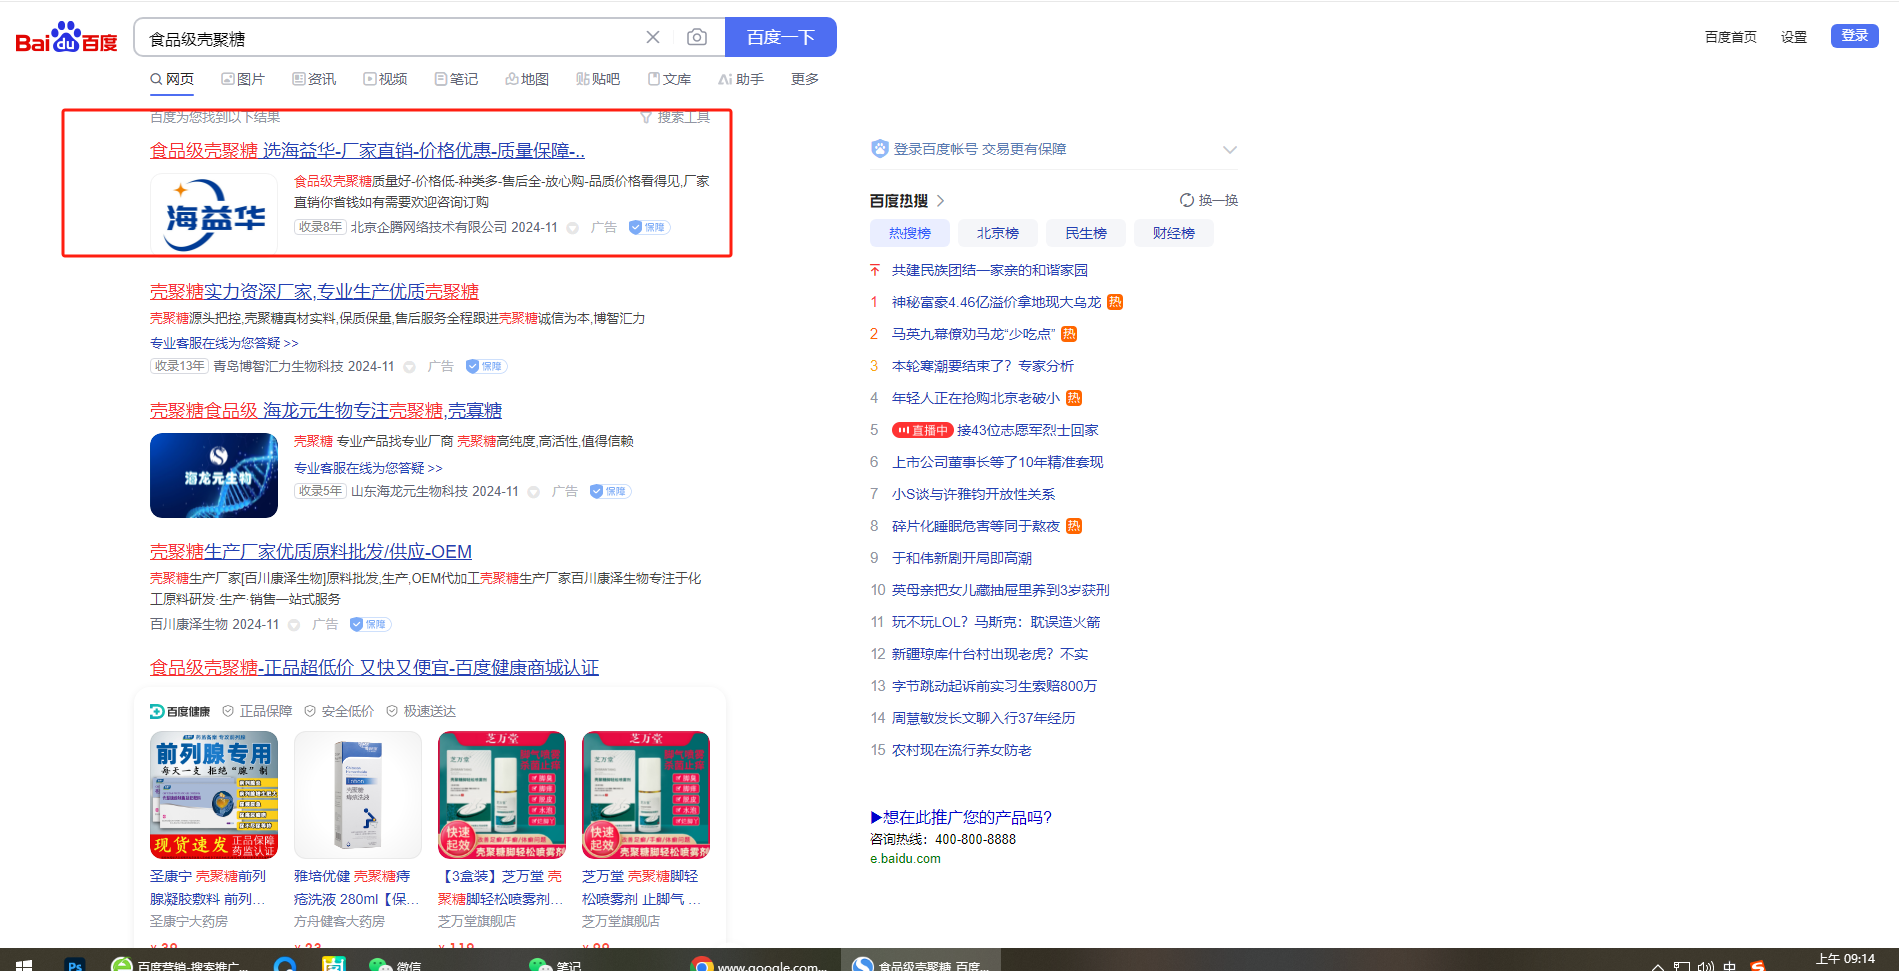Expand the 登录百度帐号 panel chevron
The width and height of the screenshot is (1899, 971).
click(1230, 150)
